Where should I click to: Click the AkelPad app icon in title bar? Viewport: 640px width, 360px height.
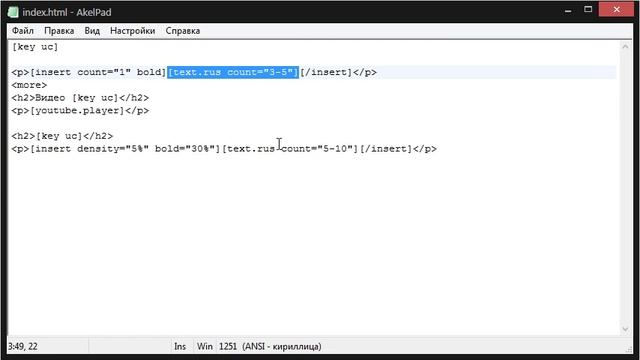point(13,12)
